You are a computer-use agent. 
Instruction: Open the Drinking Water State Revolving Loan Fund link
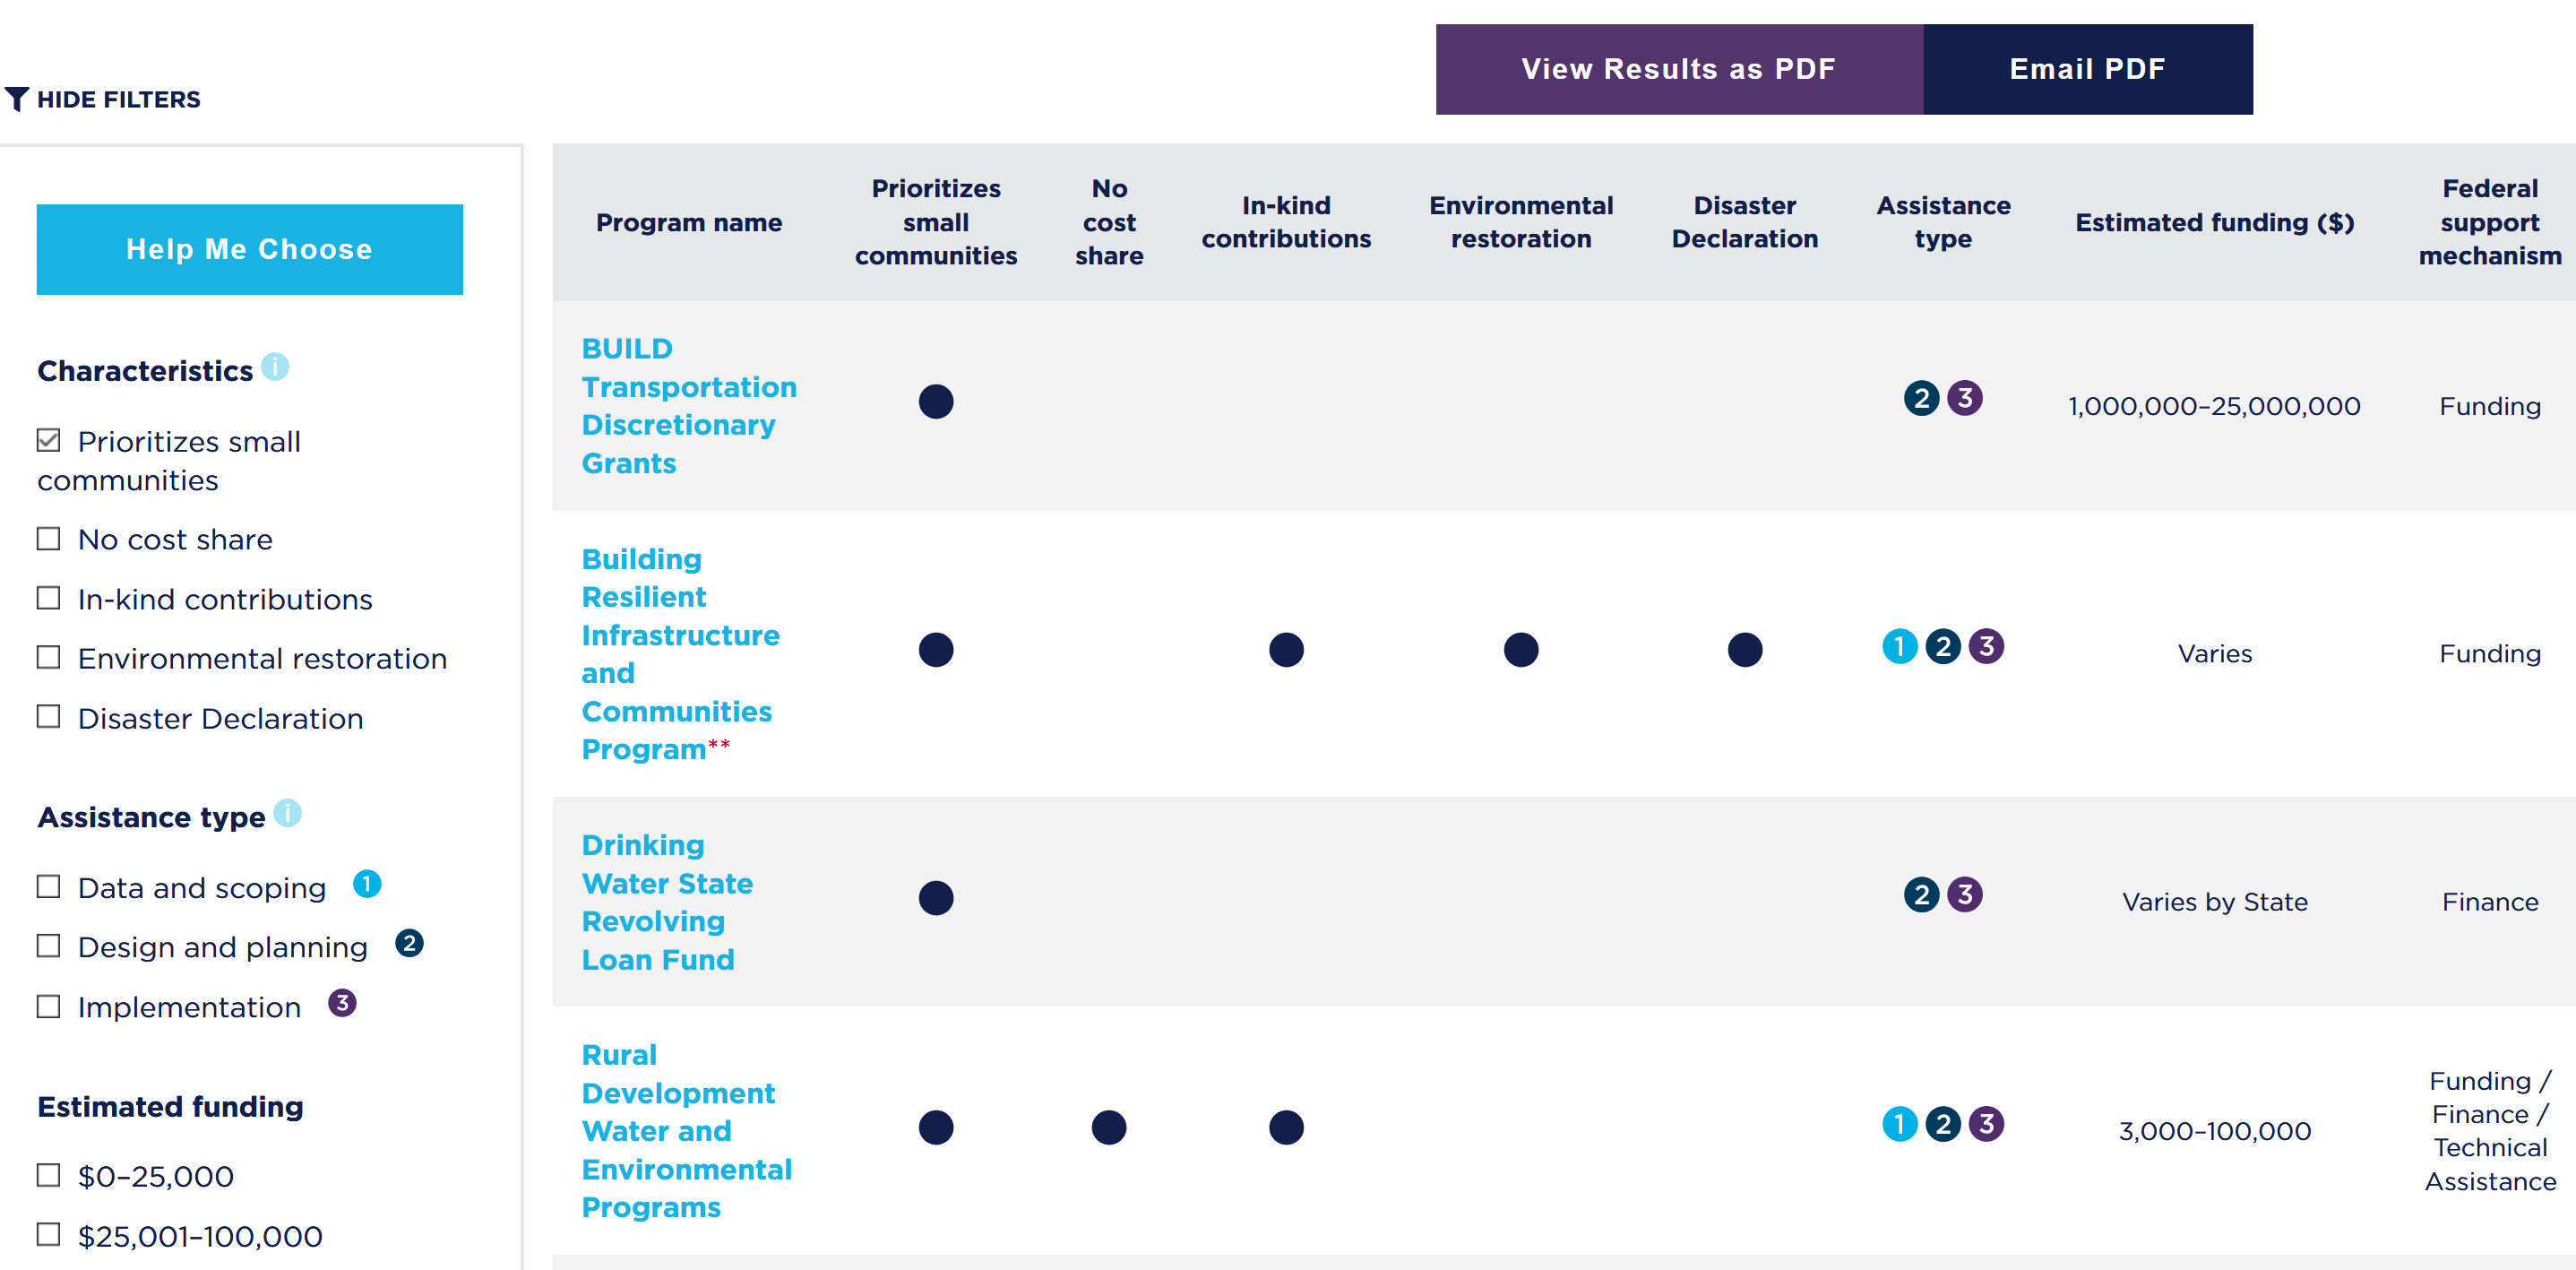[x=667, y=902]
